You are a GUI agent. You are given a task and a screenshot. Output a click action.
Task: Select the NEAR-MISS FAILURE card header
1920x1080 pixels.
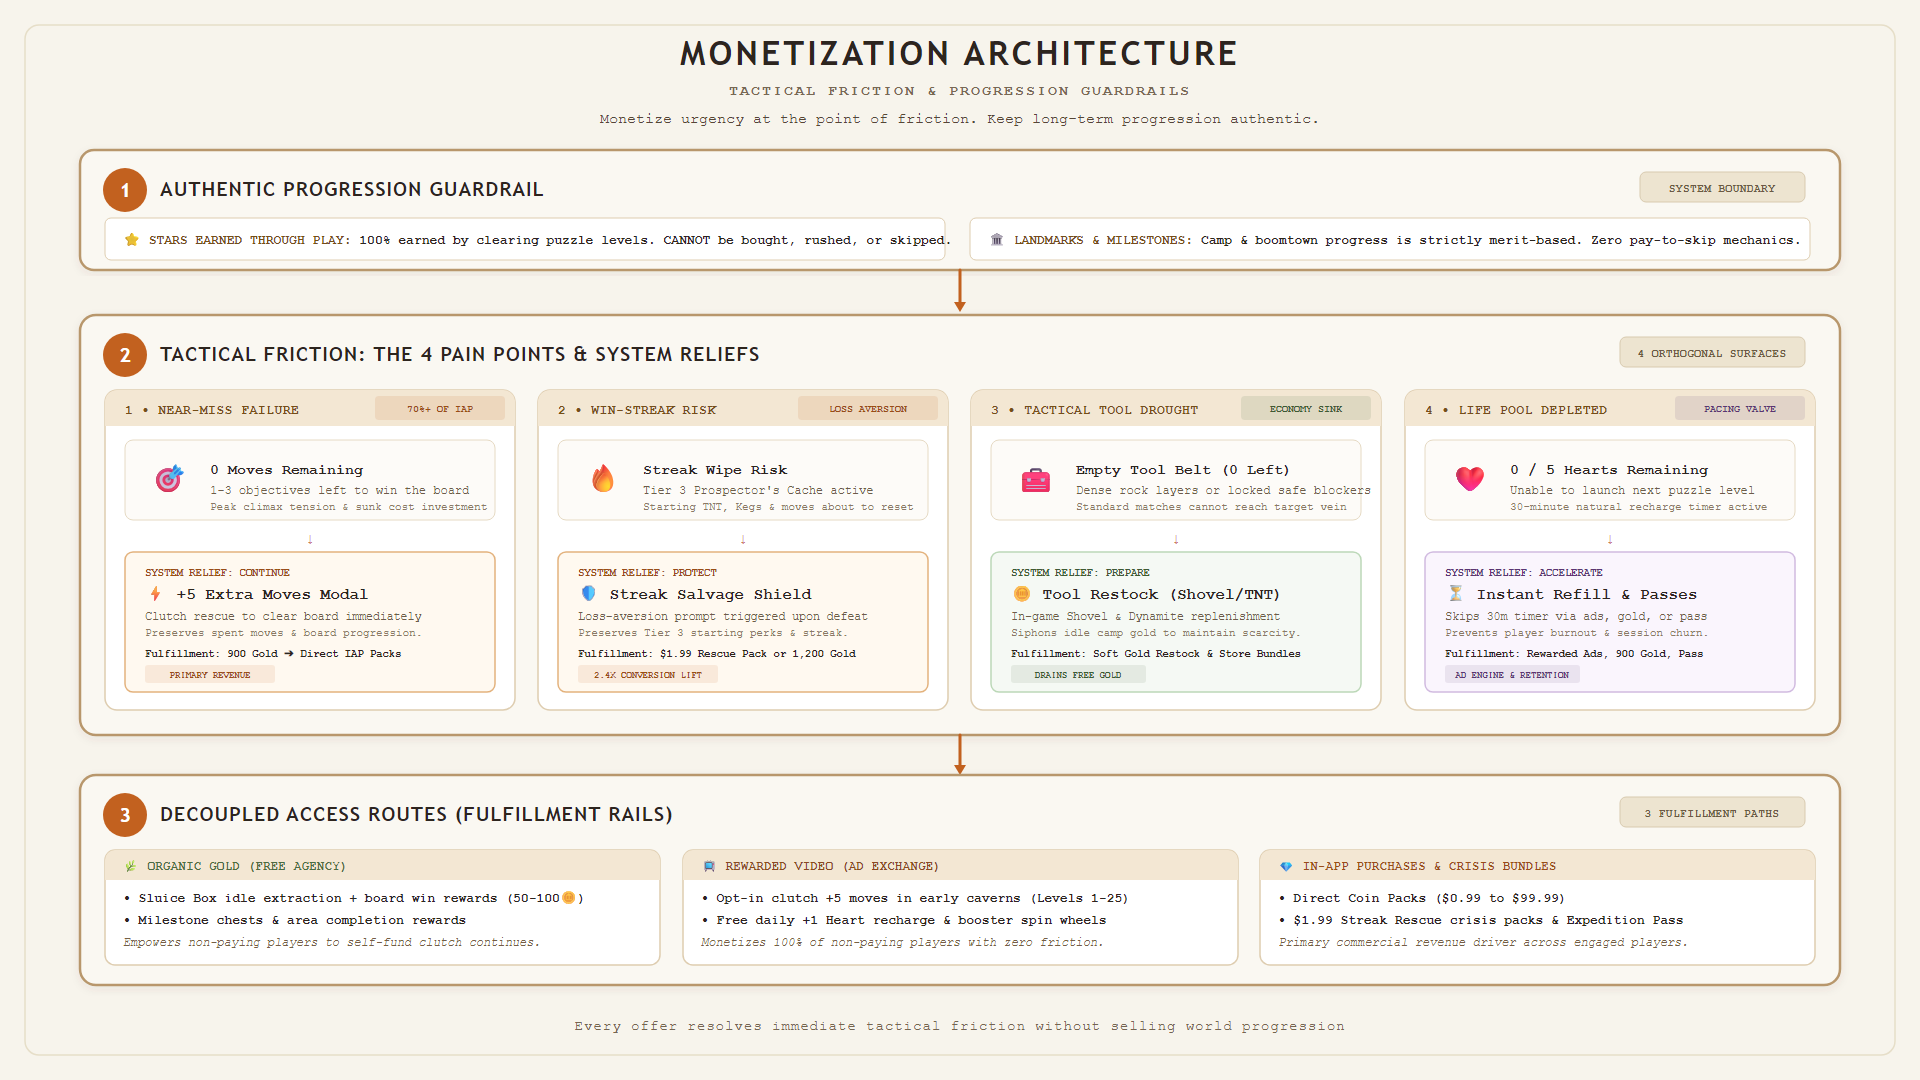(310, 409)
